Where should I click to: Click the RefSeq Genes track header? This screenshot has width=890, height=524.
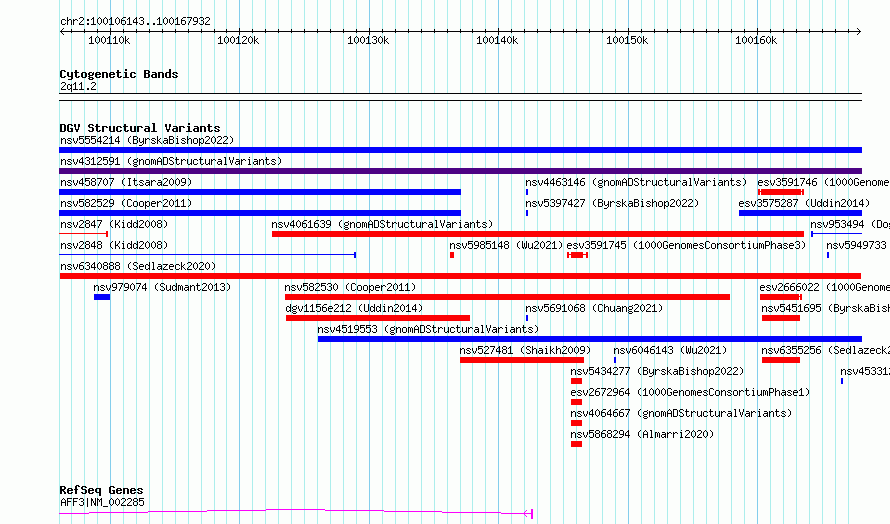102,491
